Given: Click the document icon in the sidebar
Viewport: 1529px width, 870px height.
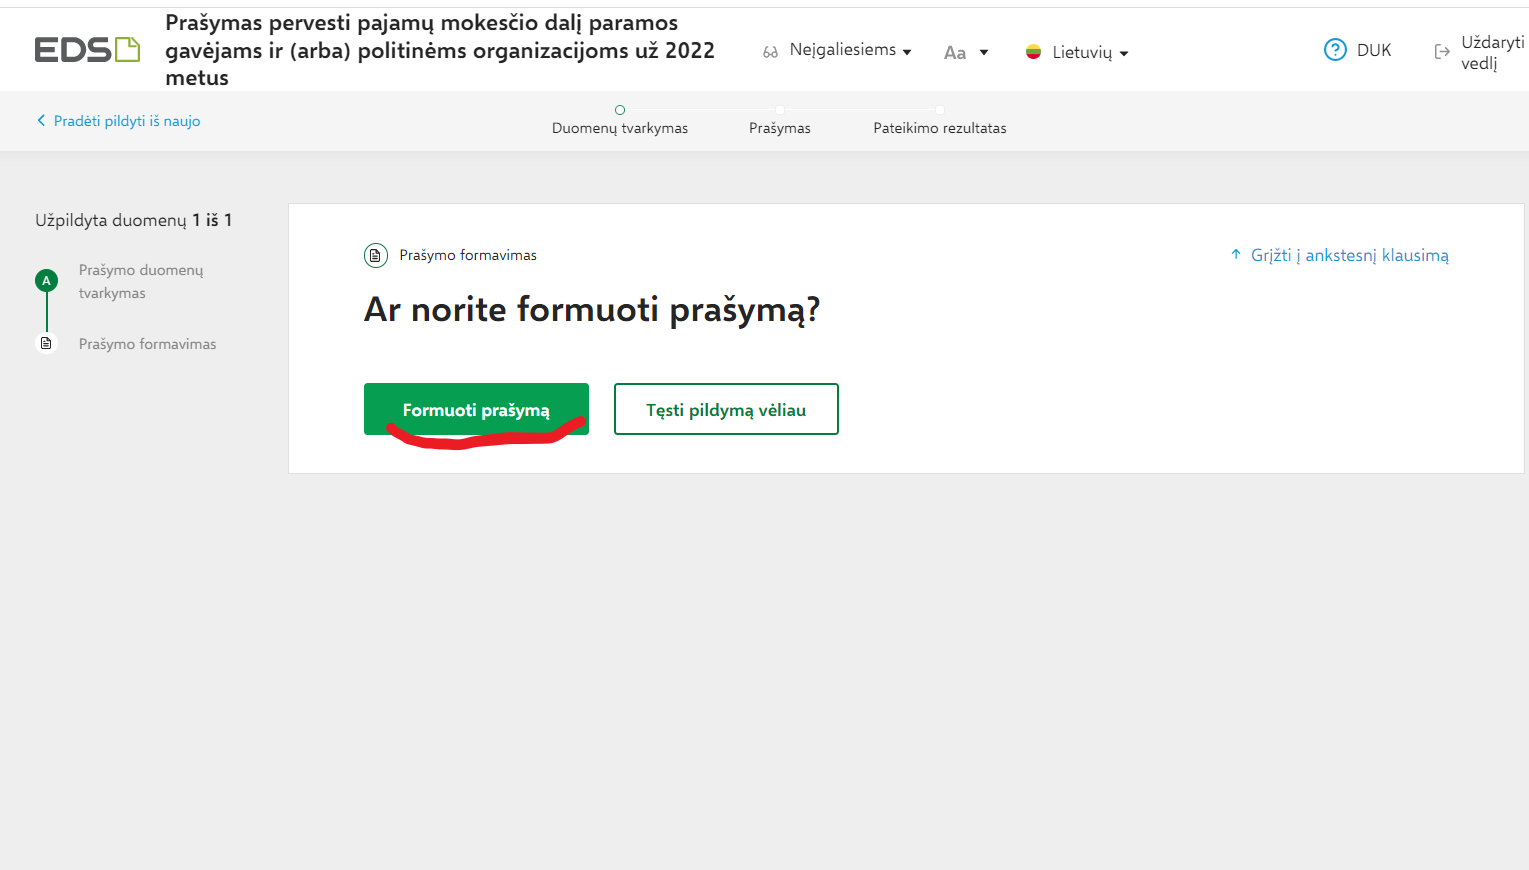Looking at the screenshot, I should (x=46, y=343).
